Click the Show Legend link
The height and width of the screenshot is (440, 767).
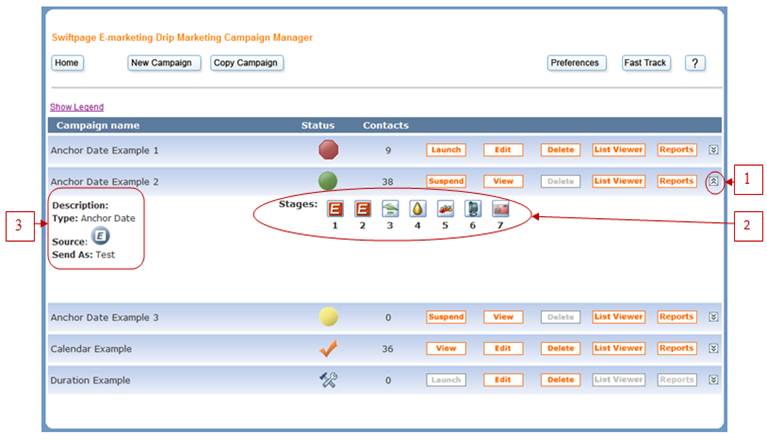[77, 107]
